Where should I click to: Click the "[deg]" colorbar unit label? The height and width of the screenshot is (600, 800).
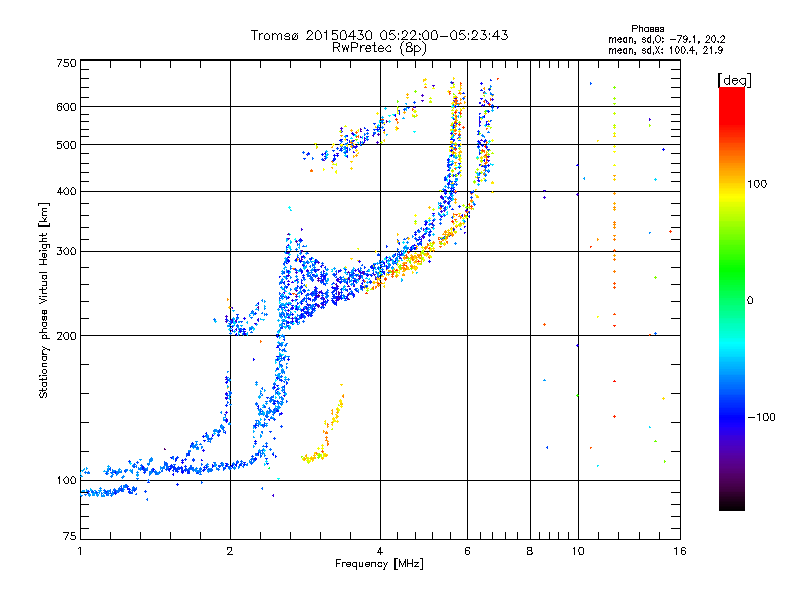click(734, 80)
